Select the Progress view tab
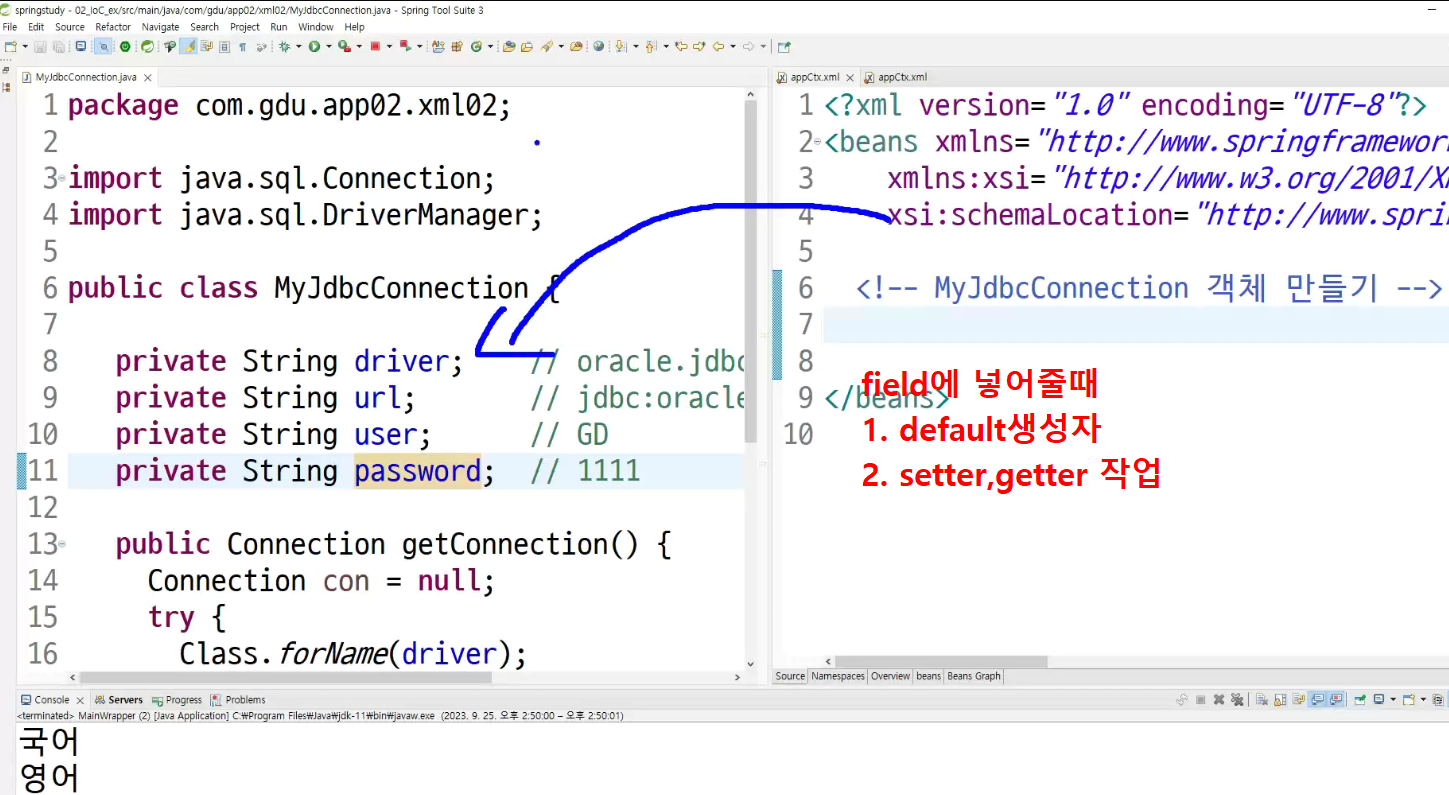Viewport: 1449px width, 795px height. point(176,700)
